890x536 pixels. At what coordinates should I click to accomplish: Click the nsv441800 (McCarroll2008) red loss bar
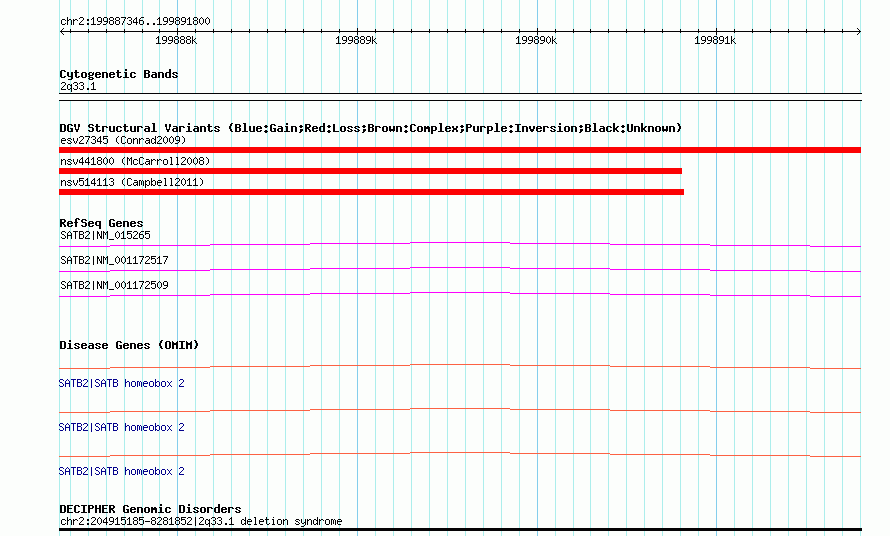coord(370,171)
